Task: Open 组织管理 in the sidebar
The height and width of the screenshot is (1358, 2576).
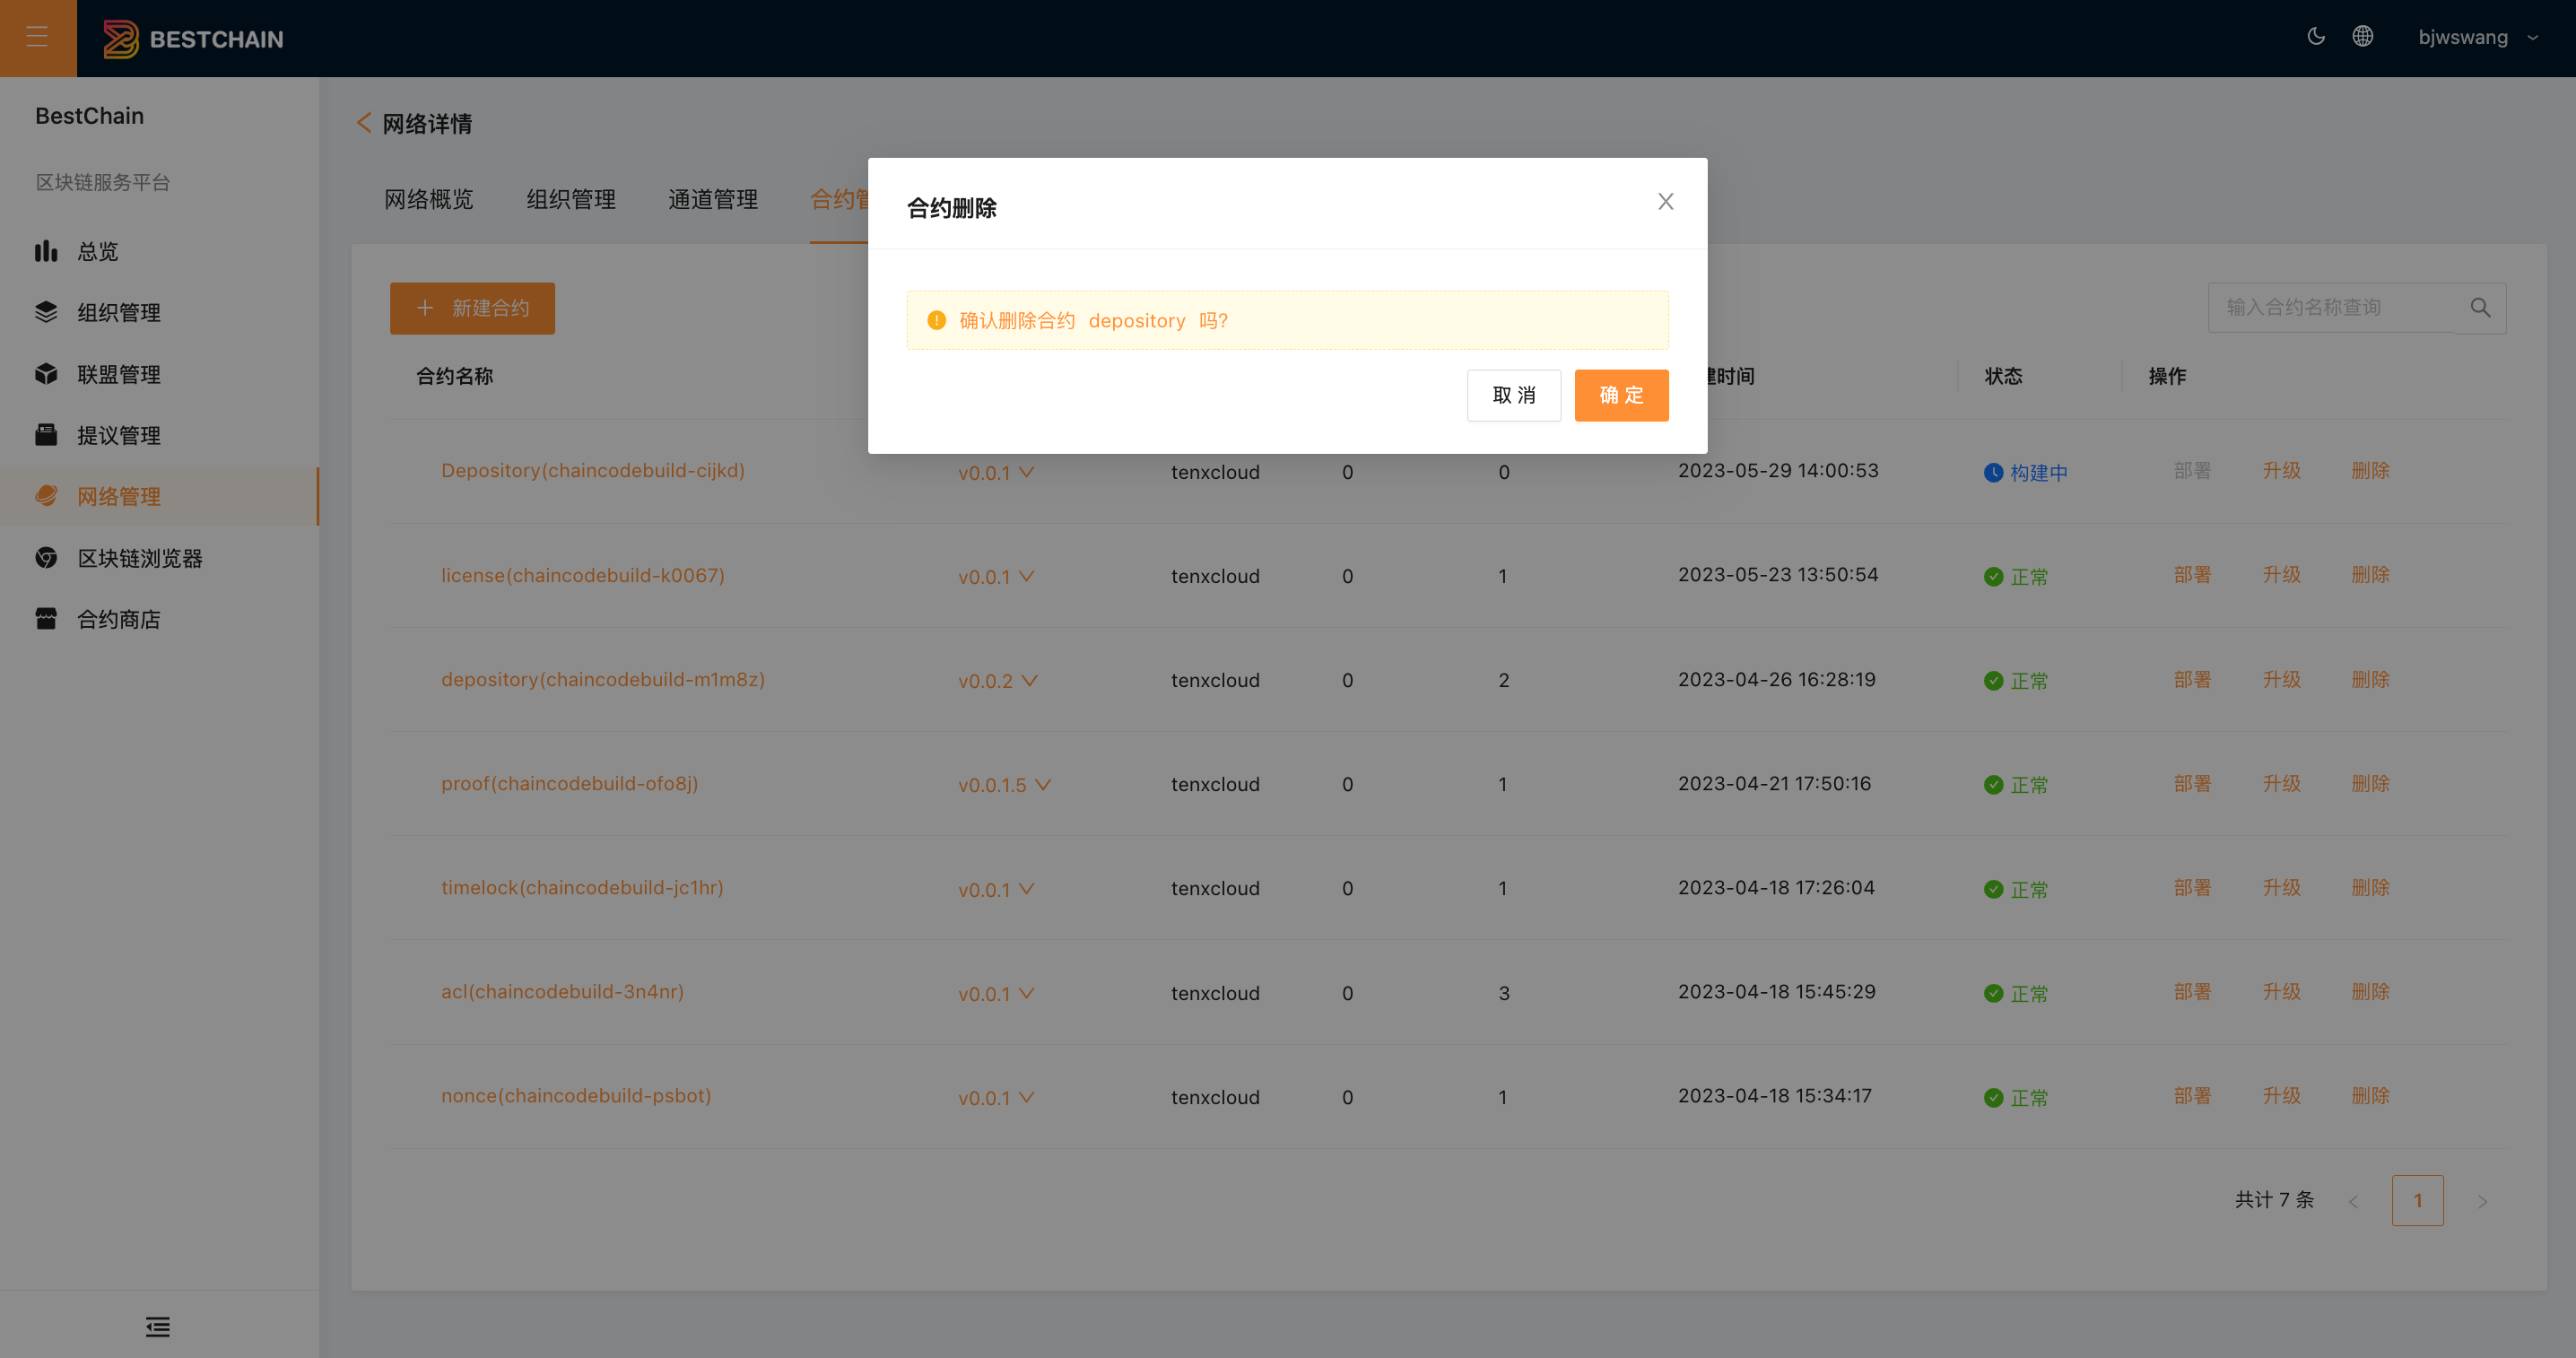Action: pyautogui.click(x=160, y=313)
